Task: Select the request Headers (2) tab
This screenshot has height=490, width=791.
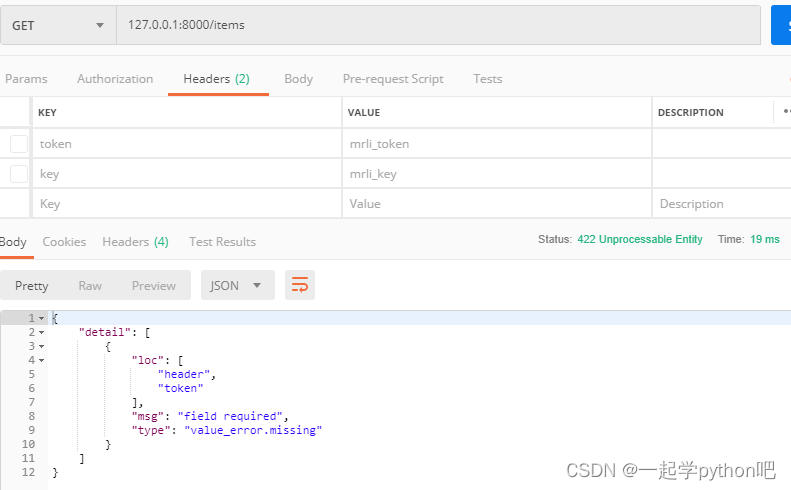Action: pos(216,79)
